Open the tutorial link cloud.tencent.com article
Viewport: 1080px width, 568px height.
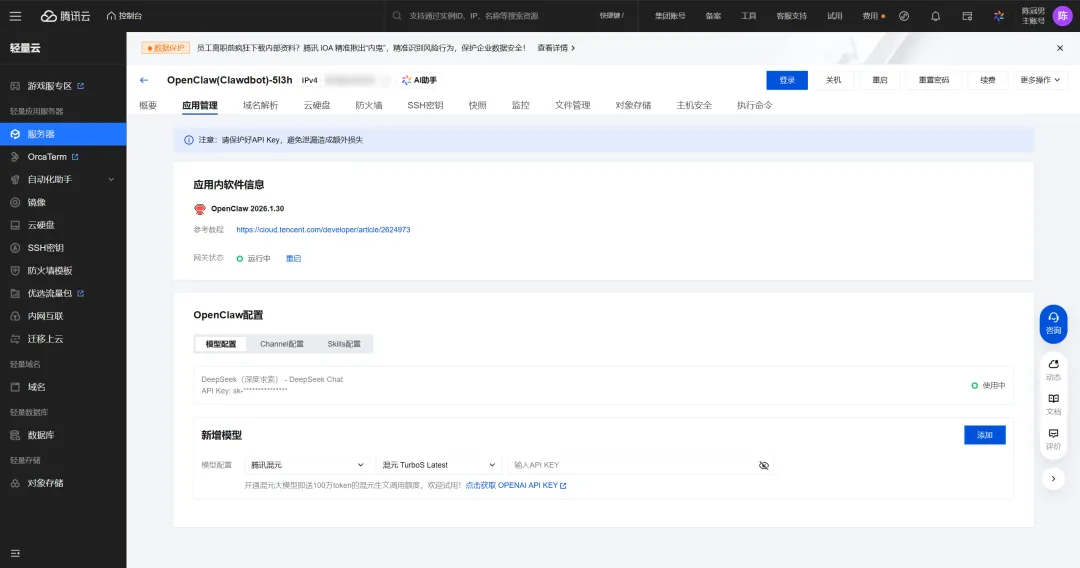coord(323,230)
